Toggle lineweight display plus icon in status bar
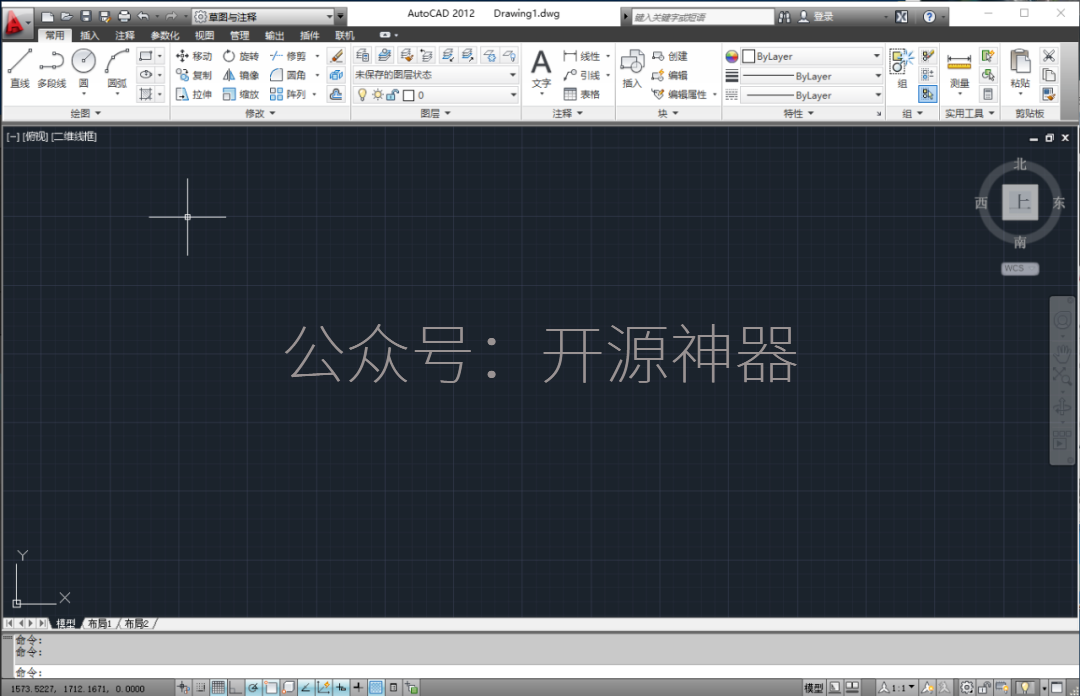Screen dimensions: 1080x696 [358, 687]
